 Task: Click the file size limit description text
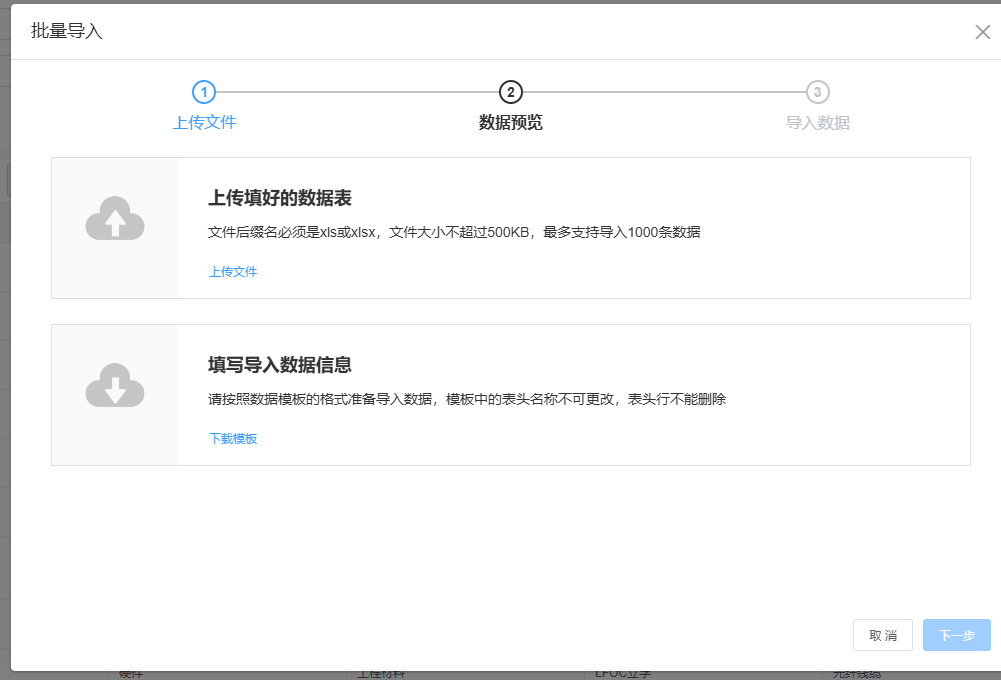pos(454,232)
